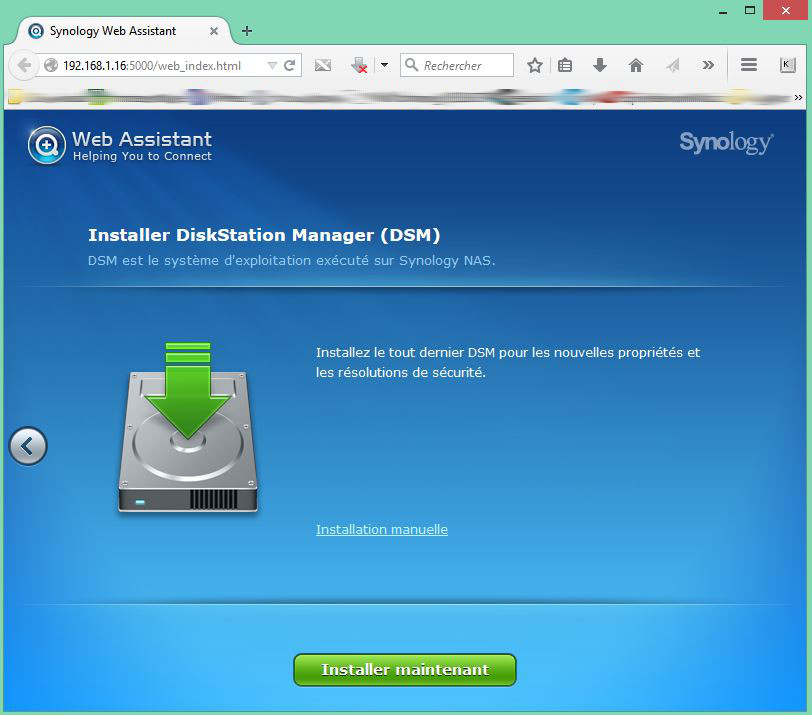Click the envelope mail icon in toolbar
Screen dimensions: 812x715
click(x=323, y=65)
